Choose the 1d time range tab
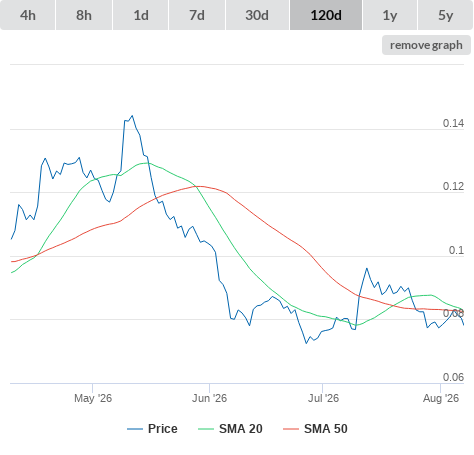The image size is (474, 455). pos(141,15)
